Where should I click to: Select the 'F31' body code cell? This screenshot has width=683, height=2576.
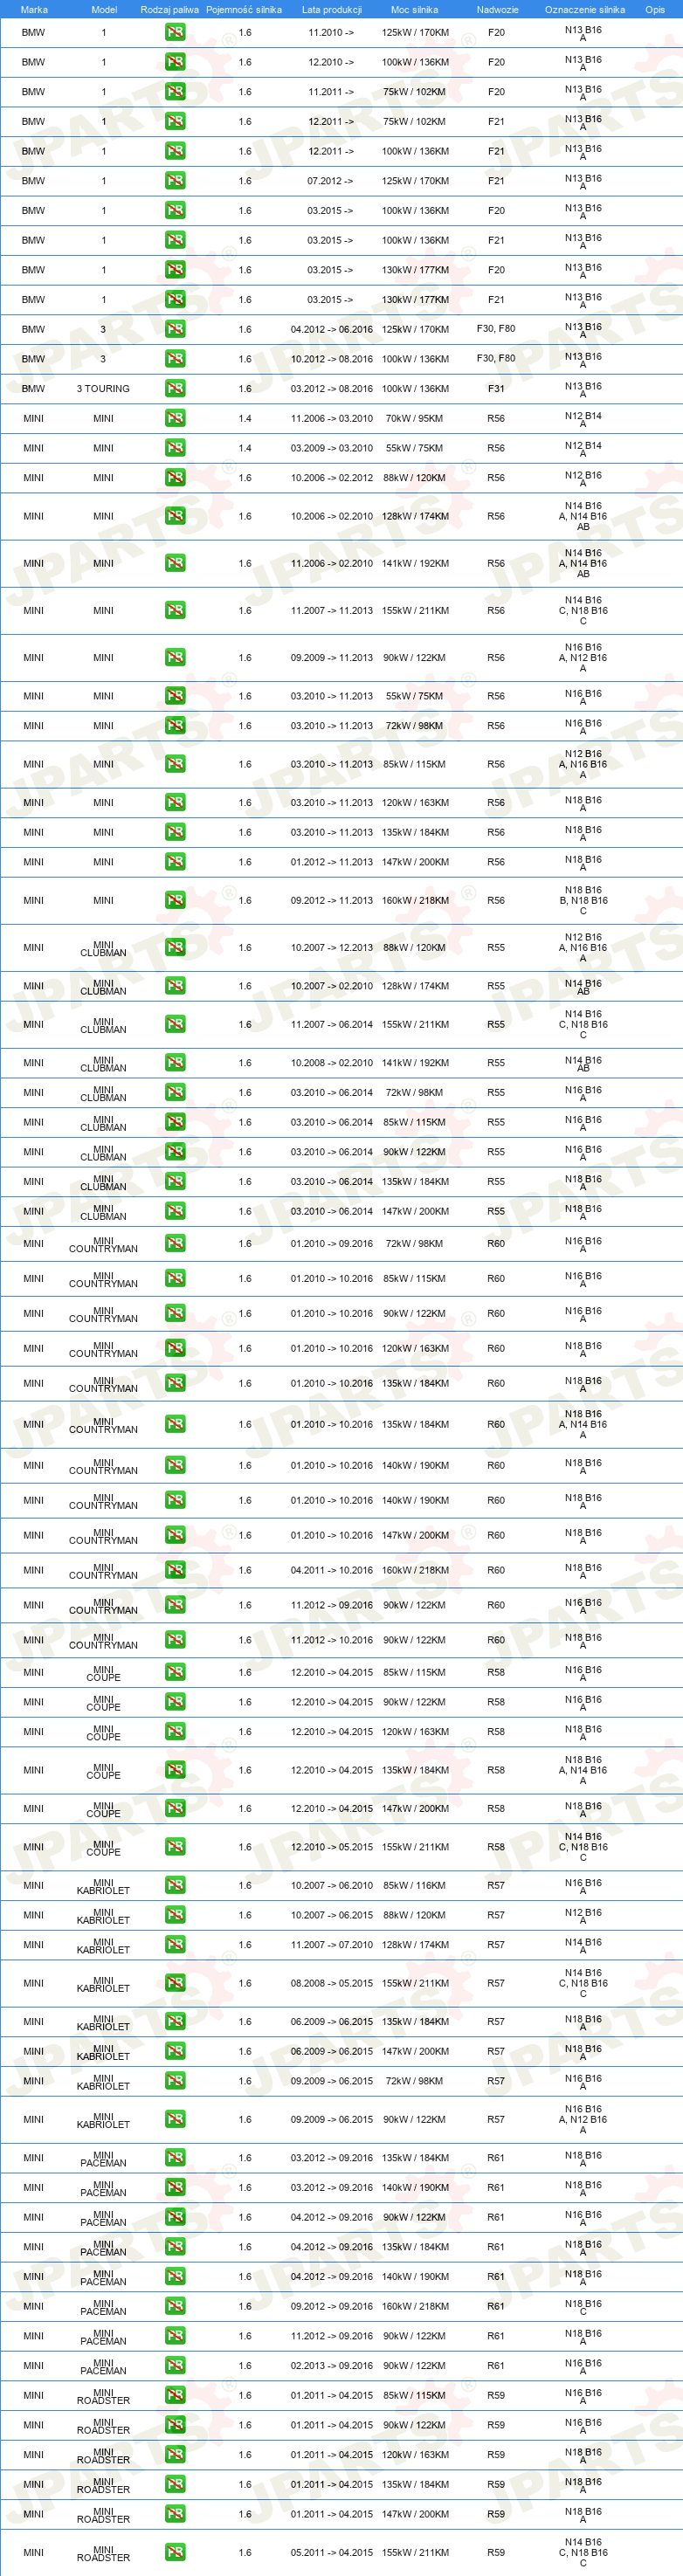pos(496,389)
